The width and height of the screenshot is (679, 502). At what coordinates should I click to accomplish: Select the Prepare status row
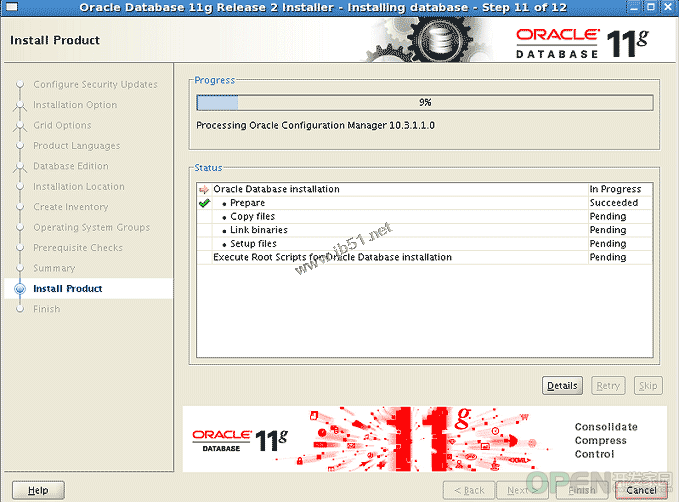(425, 203)
